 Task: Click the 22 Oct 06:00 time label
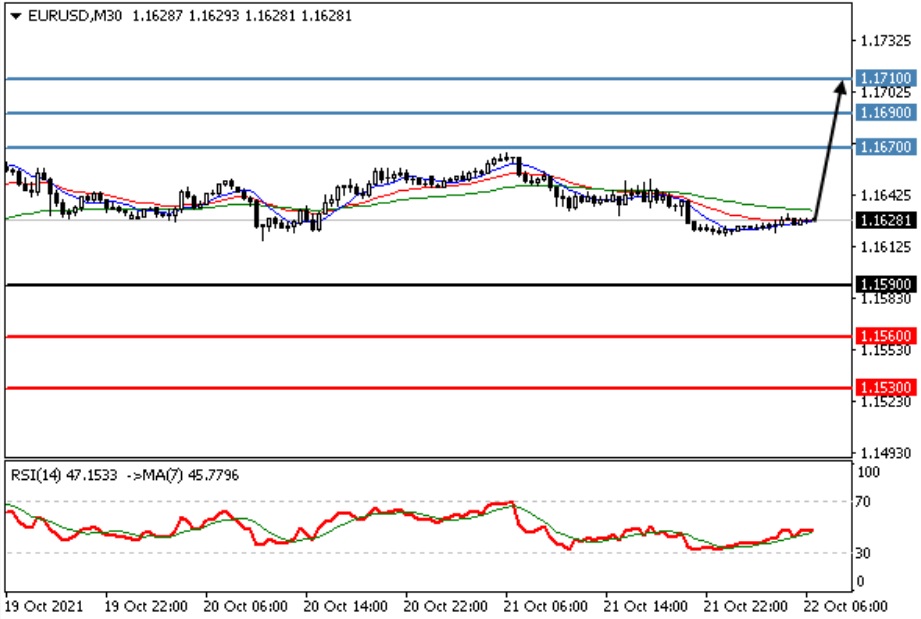[845, 606]
